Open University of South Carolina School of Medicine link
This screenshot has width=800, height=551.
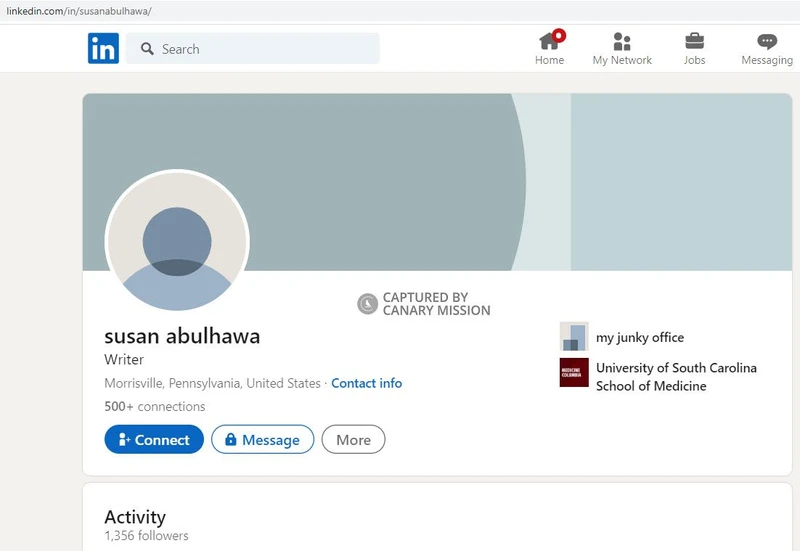(x=676, y=377)
